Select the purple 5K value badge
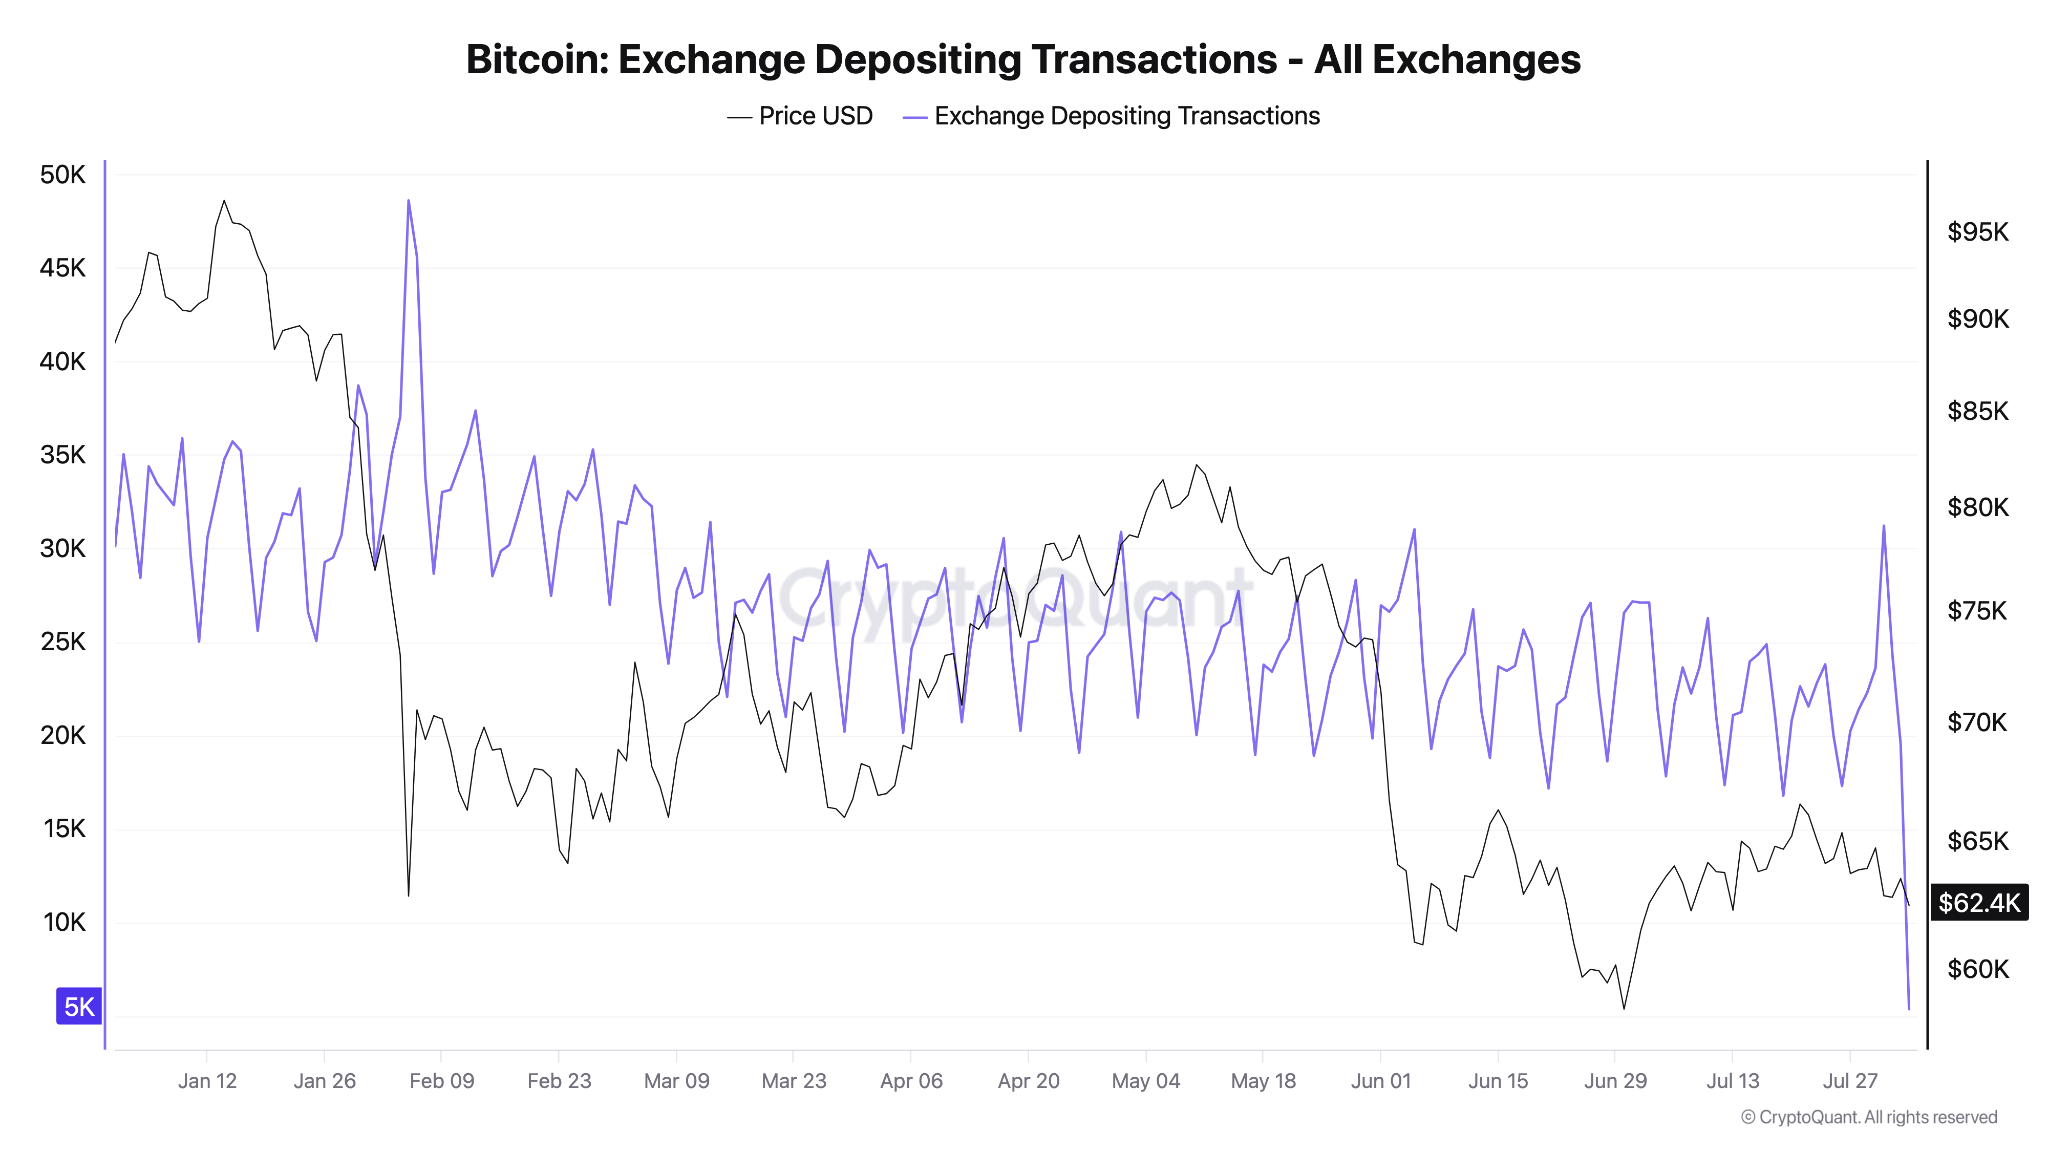The width and height of the screenshot is (2048, 1152). [79, 1006]
